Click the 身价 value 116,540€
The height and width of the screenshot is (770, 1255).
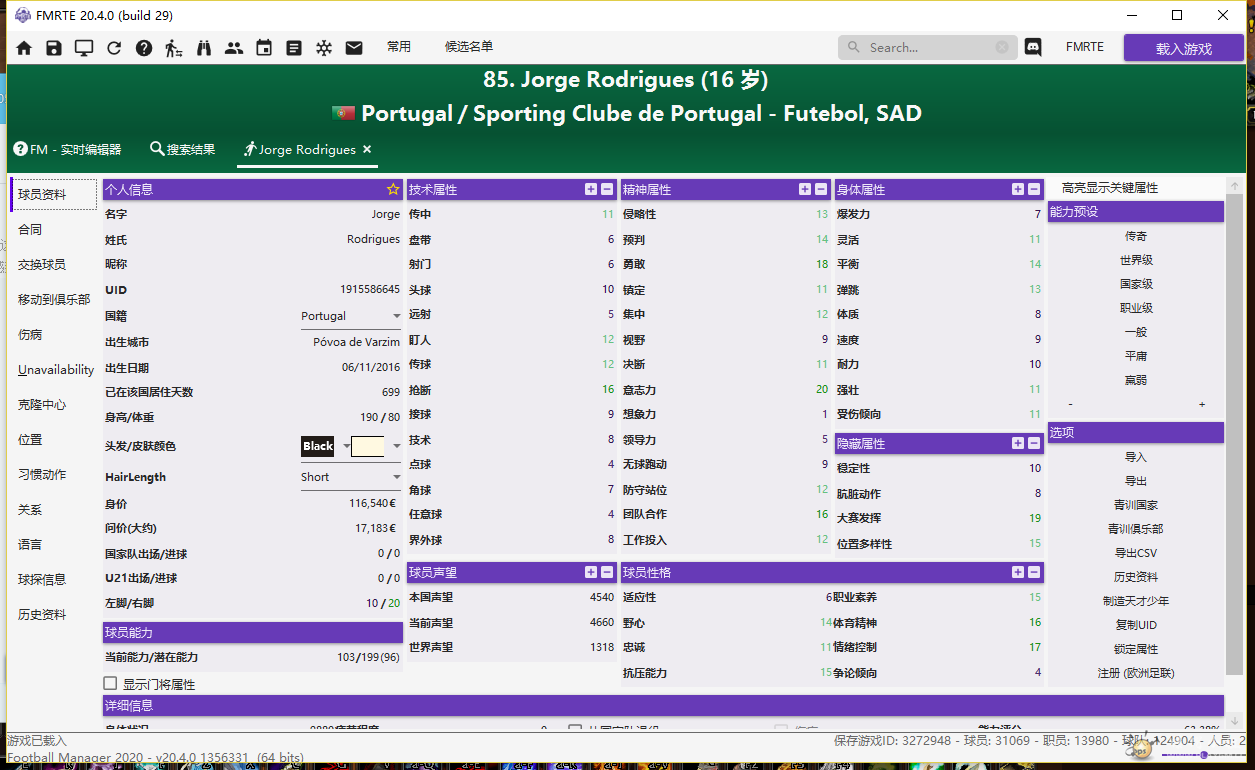click(373, 504)
